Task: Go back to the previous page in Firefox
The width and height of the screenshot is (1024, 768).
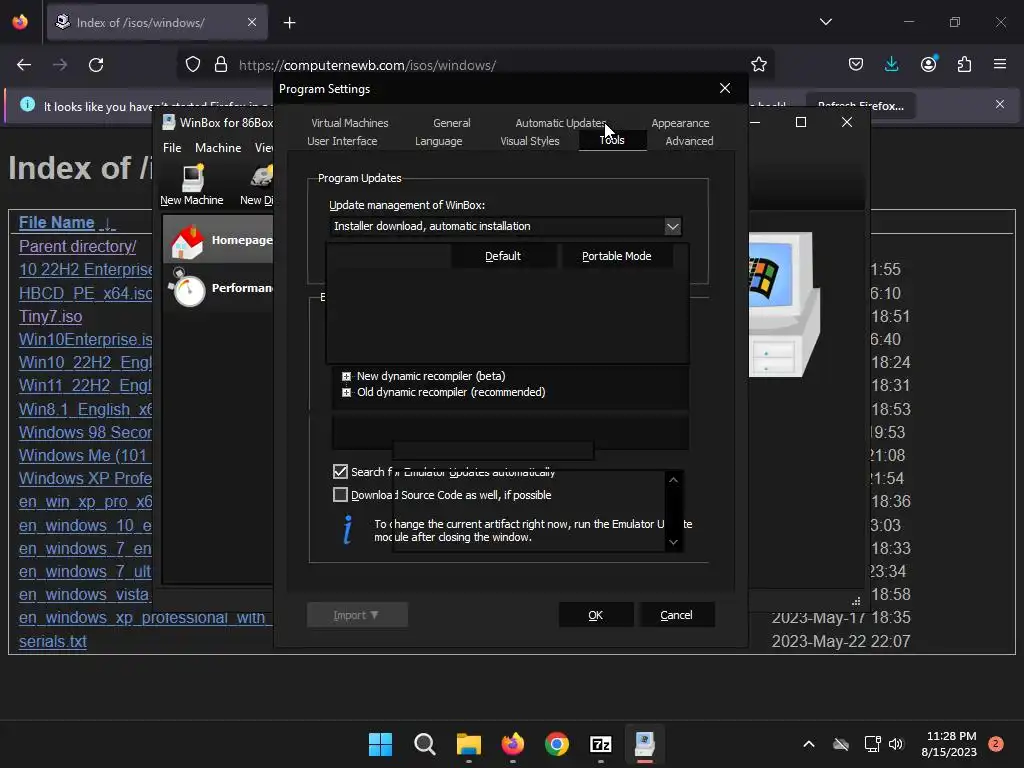Action: pos(24,65)
